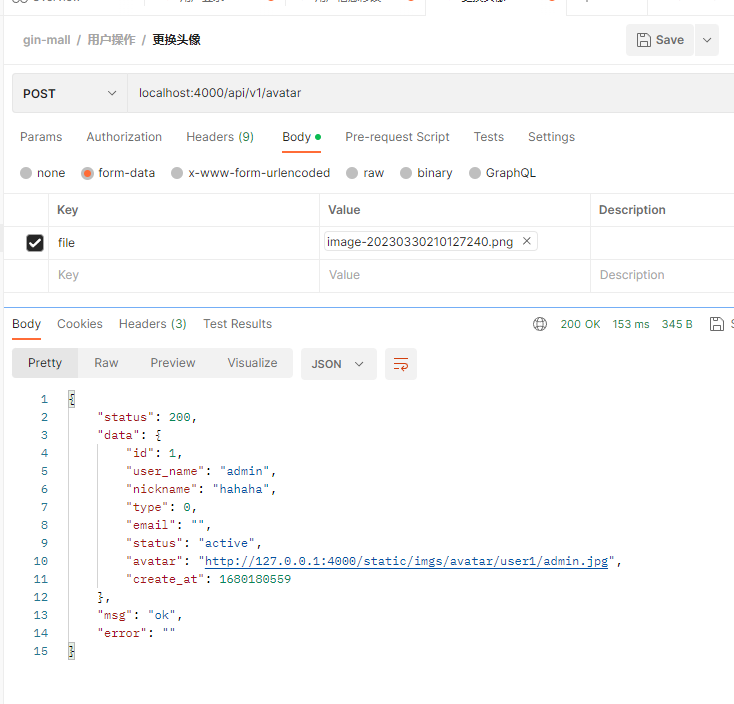Click the empty Description placeholder cell

pos(662,275)
